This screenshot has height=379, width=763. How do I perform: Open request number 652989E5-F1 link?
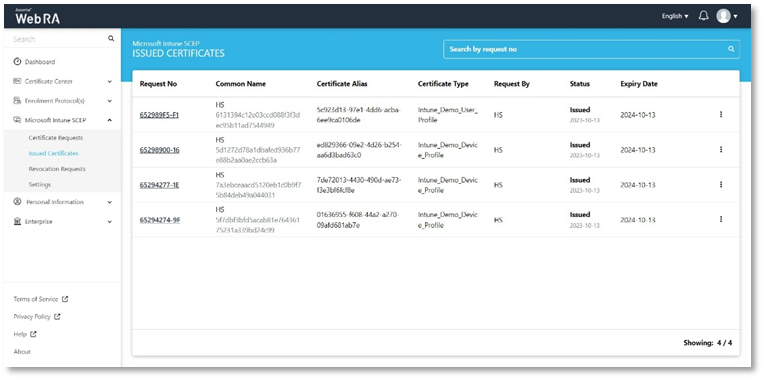tap(159, 115)
